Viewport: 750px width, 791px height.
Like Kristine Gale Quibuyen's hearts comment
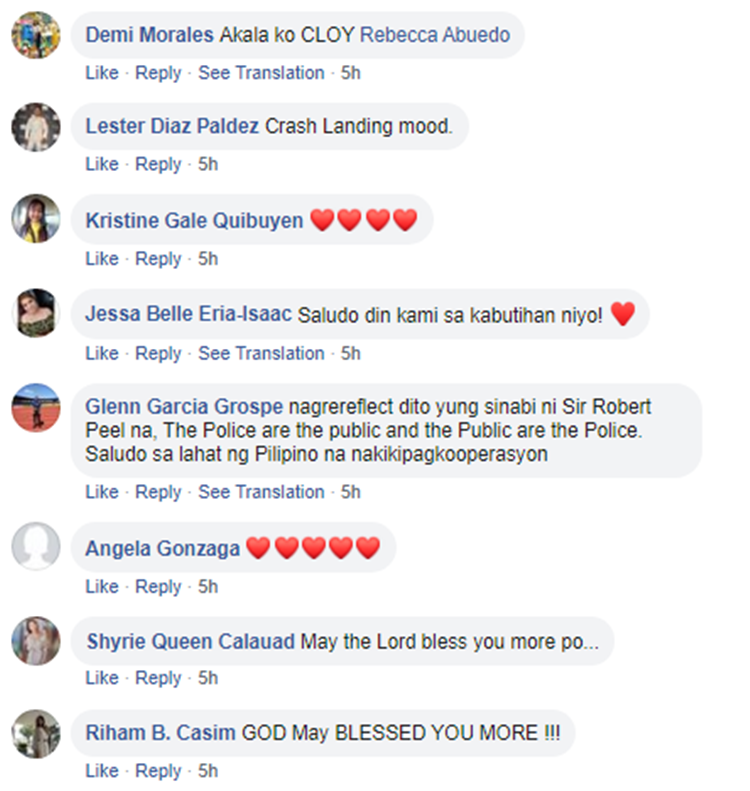[x=102, y=259]
